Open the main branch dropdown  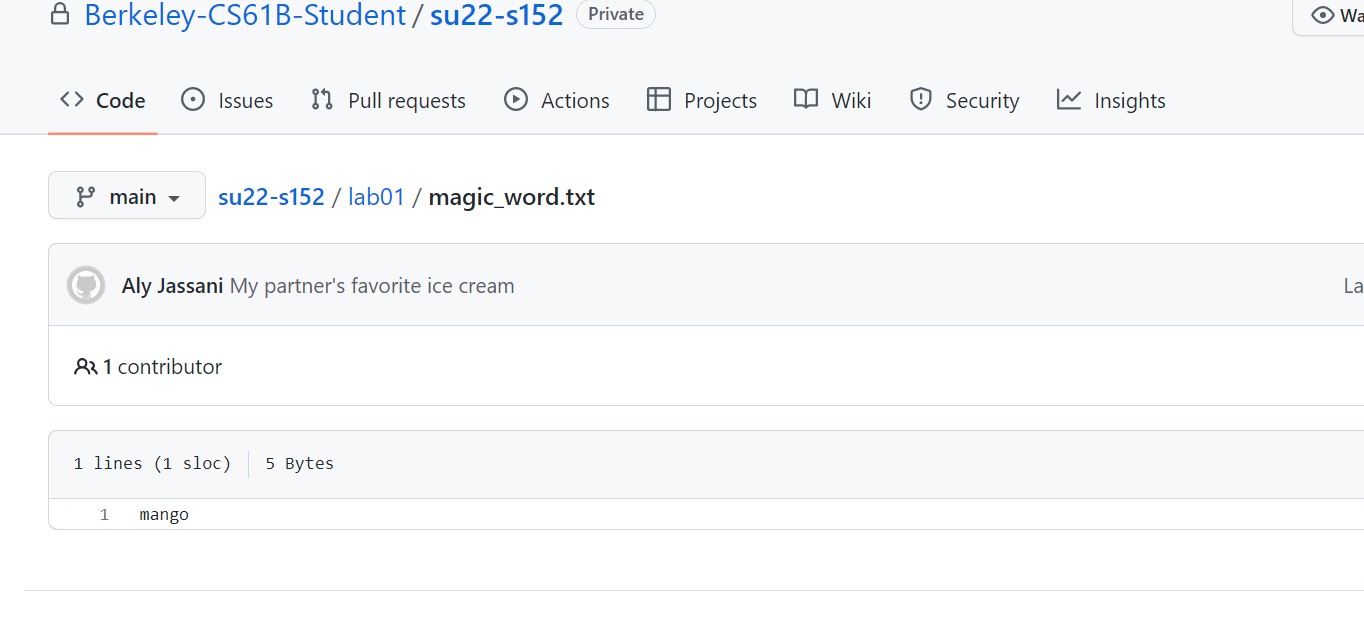click(x=127, y=196)
